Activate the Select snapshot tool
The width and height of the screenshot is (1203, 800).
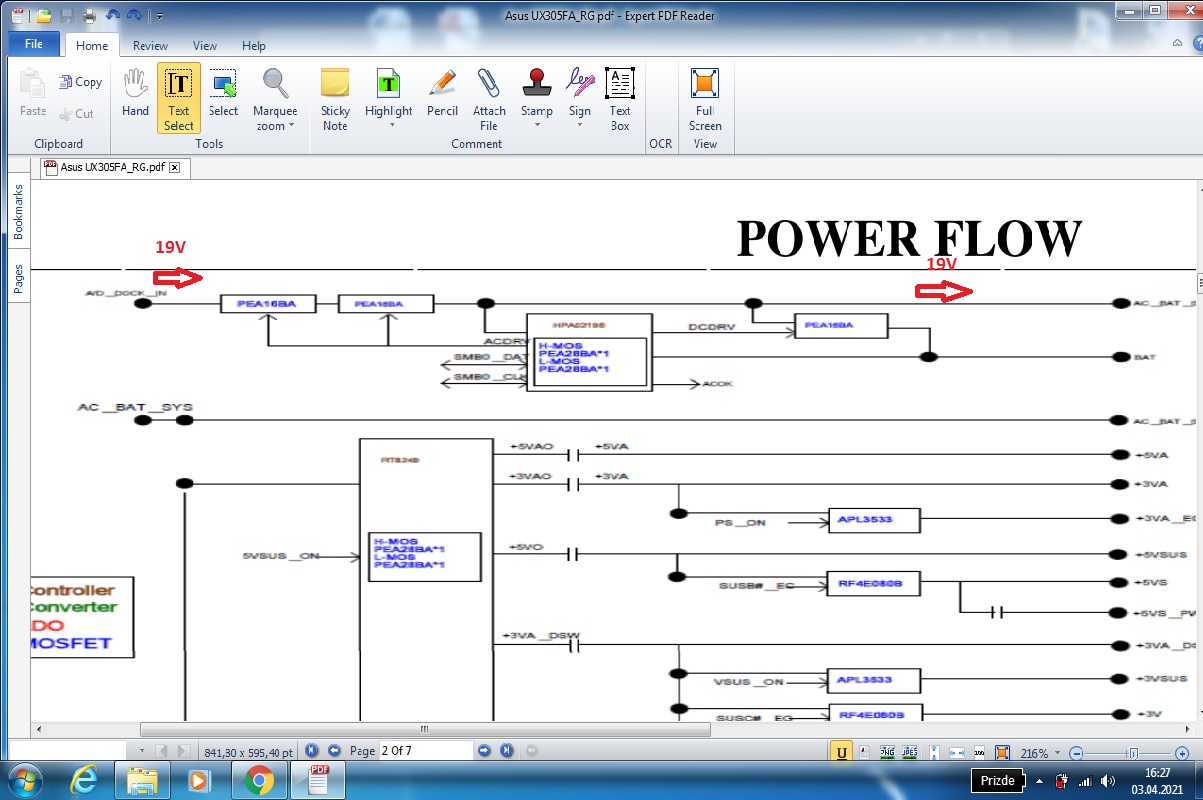223,98
